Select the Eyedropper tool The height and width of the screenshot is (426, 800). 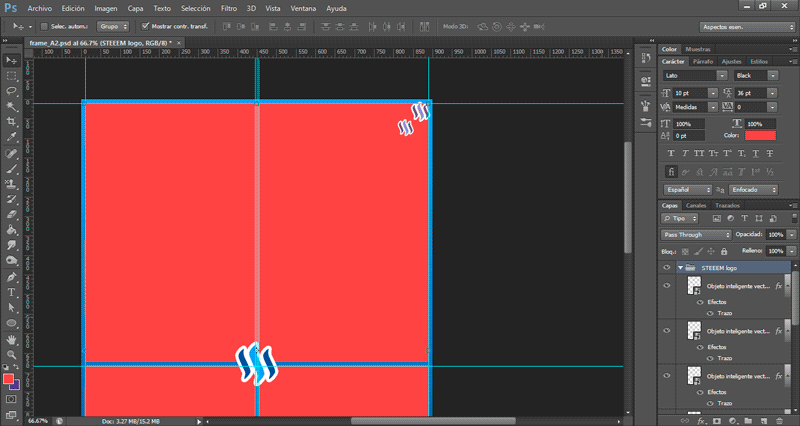(x=11, y=137)
